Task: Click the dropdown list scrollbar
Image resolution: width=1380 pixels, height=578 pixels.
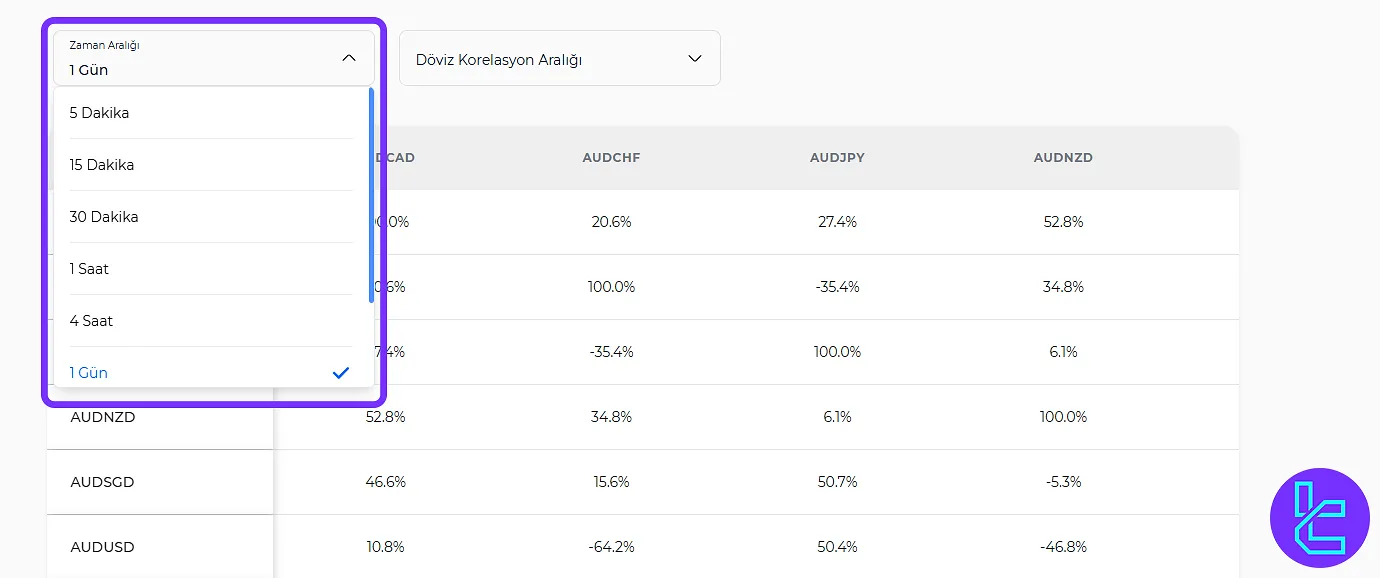Action: [x=371, y=195]
